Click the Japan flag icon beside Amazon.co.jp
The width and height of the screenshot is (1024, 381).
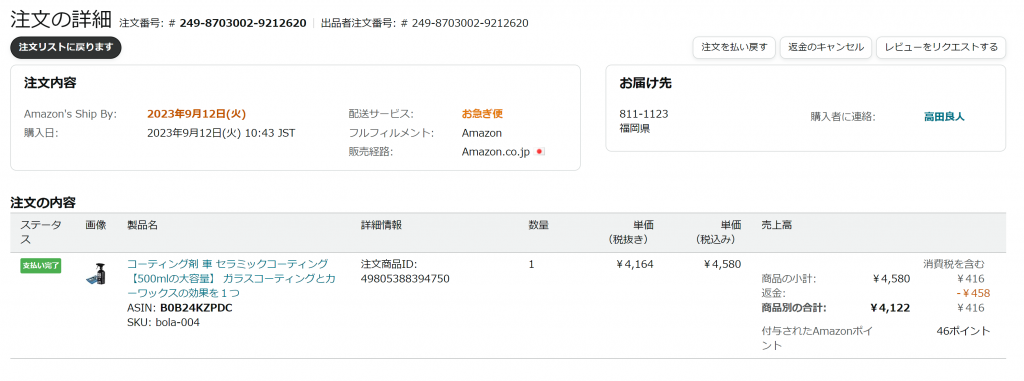[539, 152]
